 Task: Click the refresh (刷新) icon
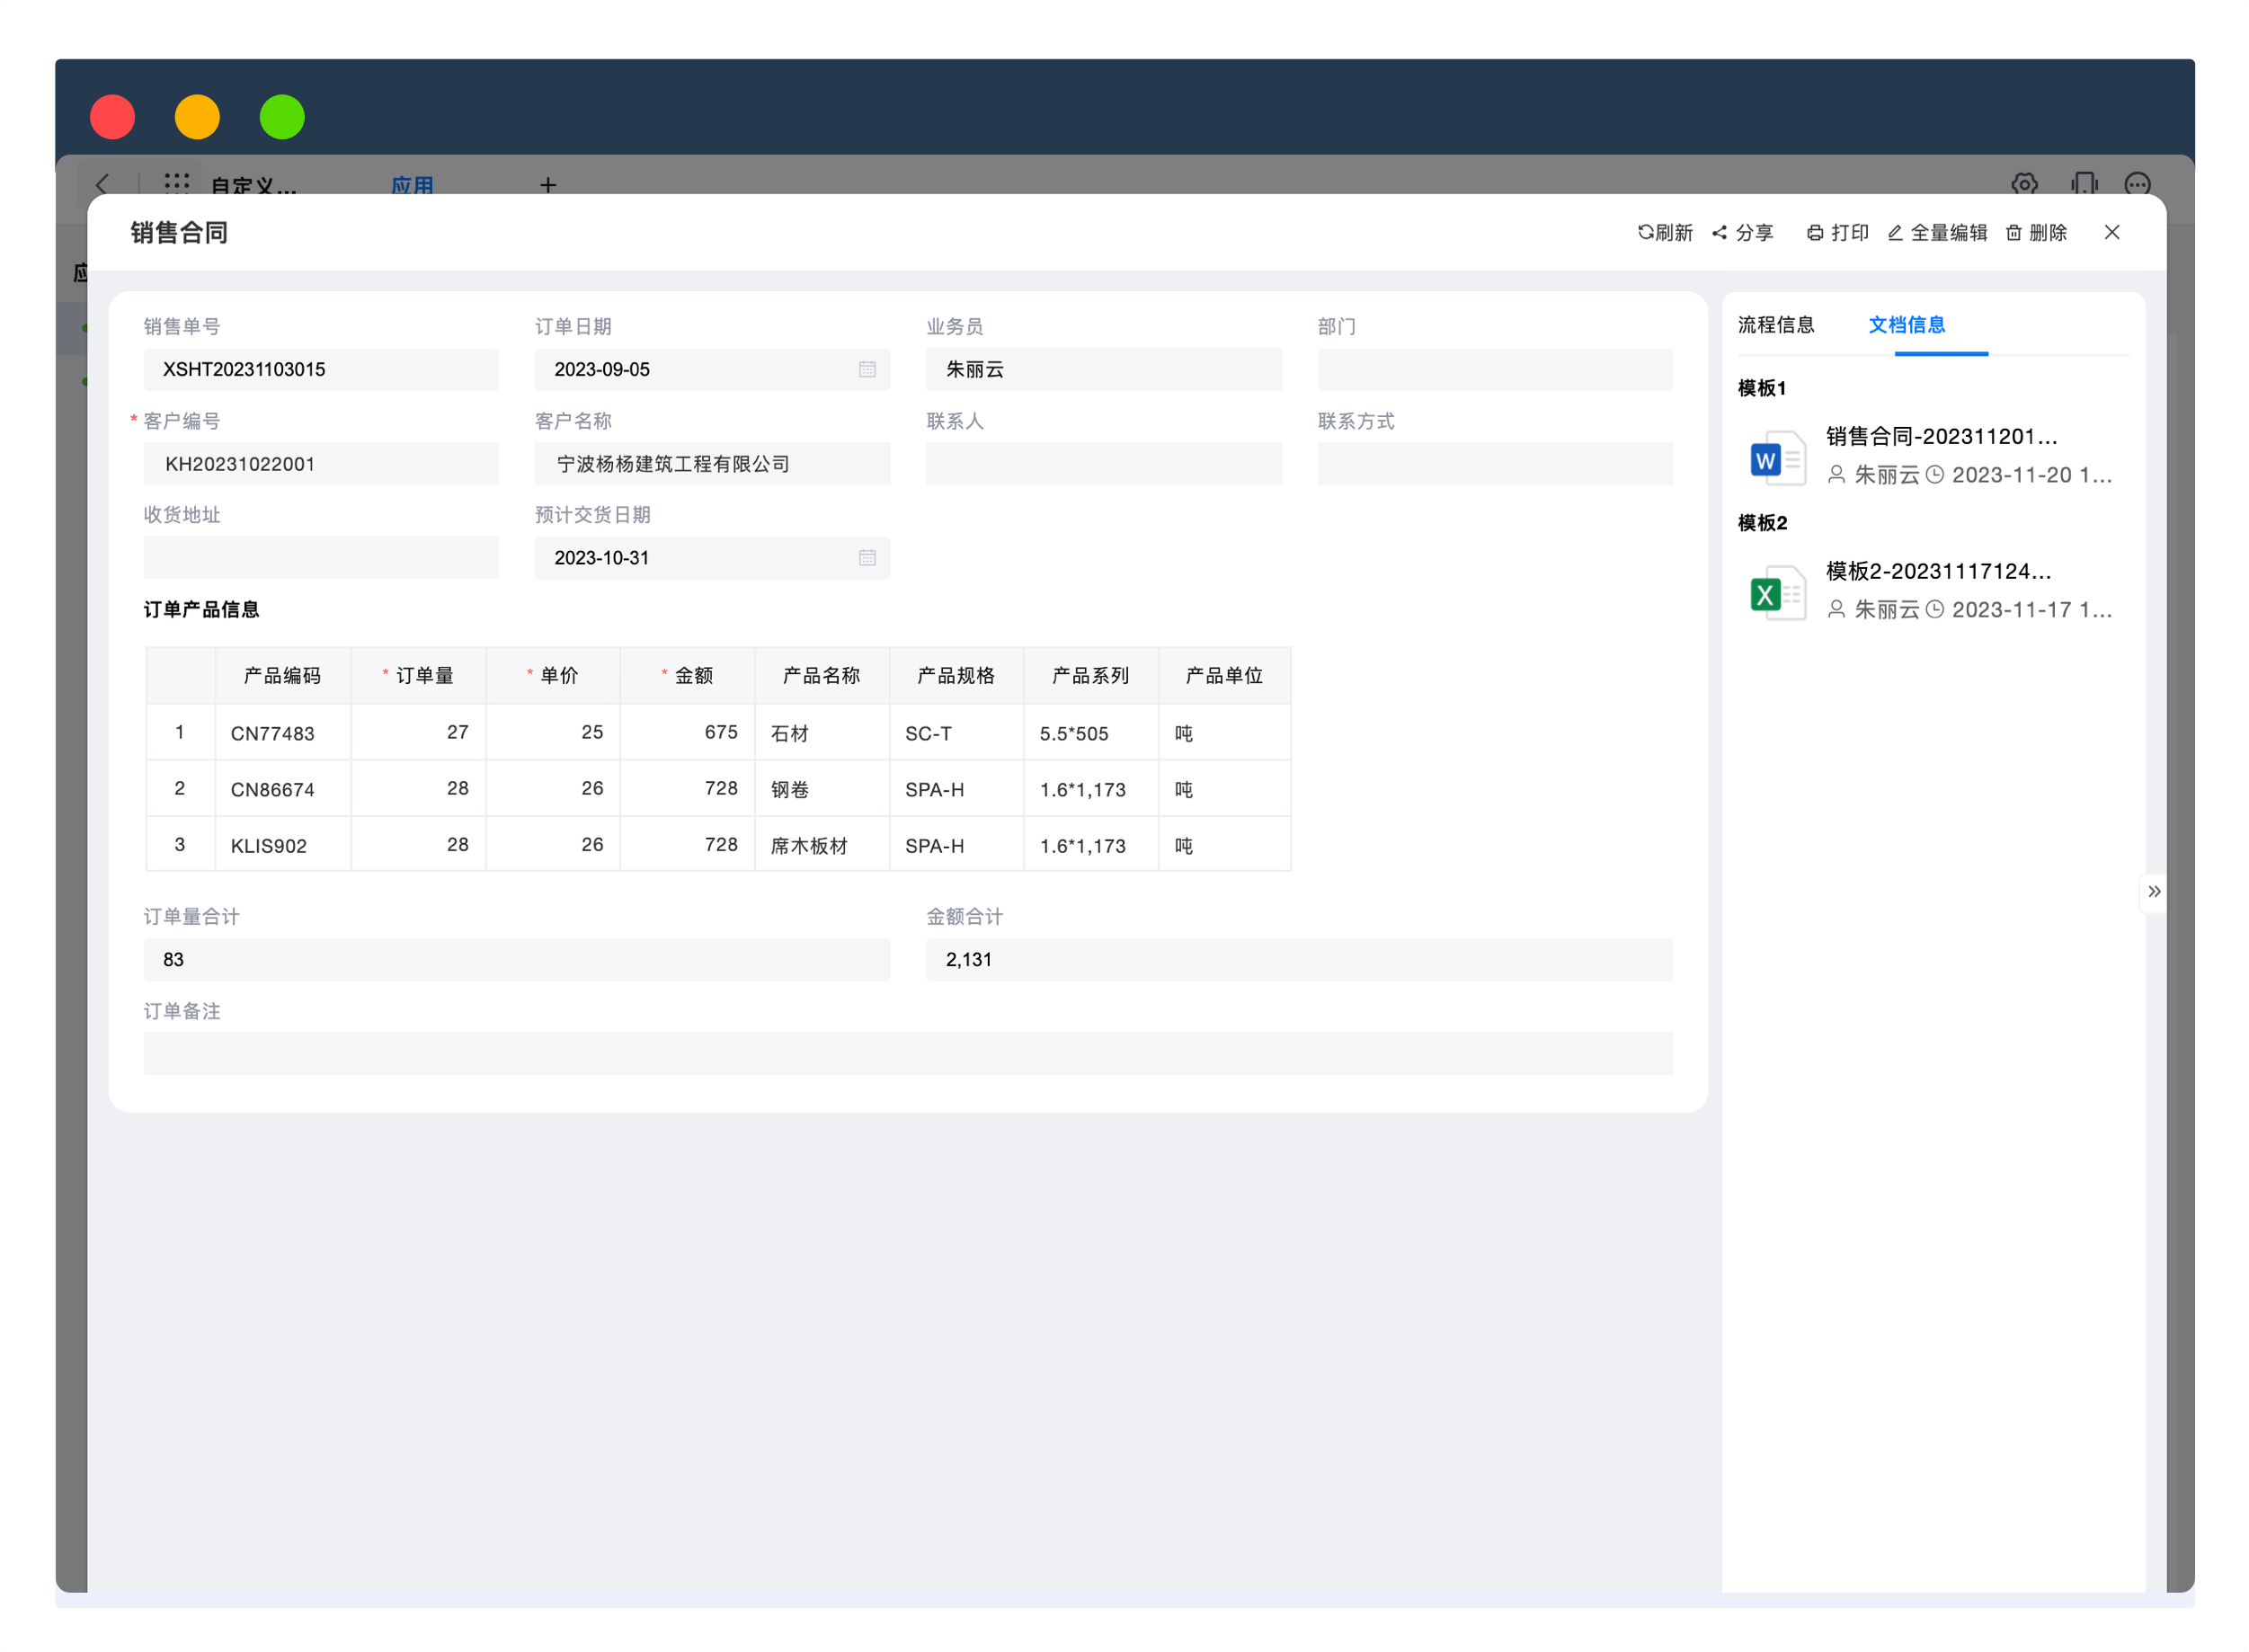pos(1644,232)
